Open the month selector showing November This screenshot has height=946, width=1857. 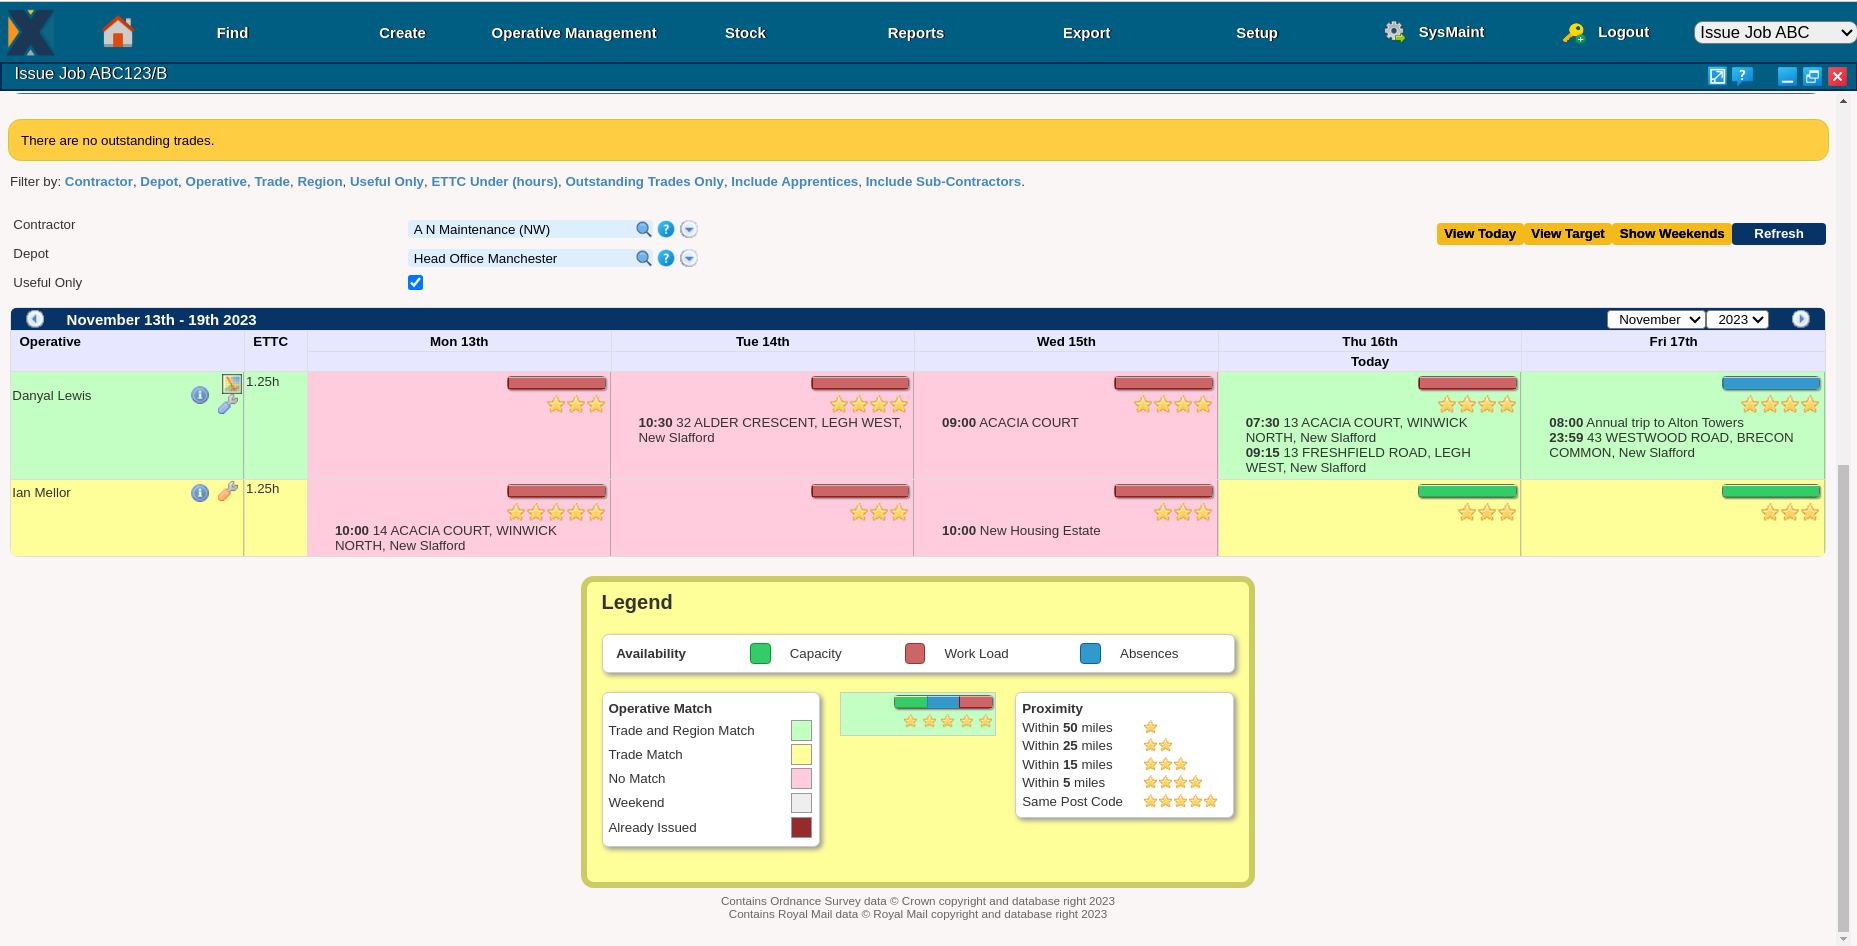point(1655,319)
